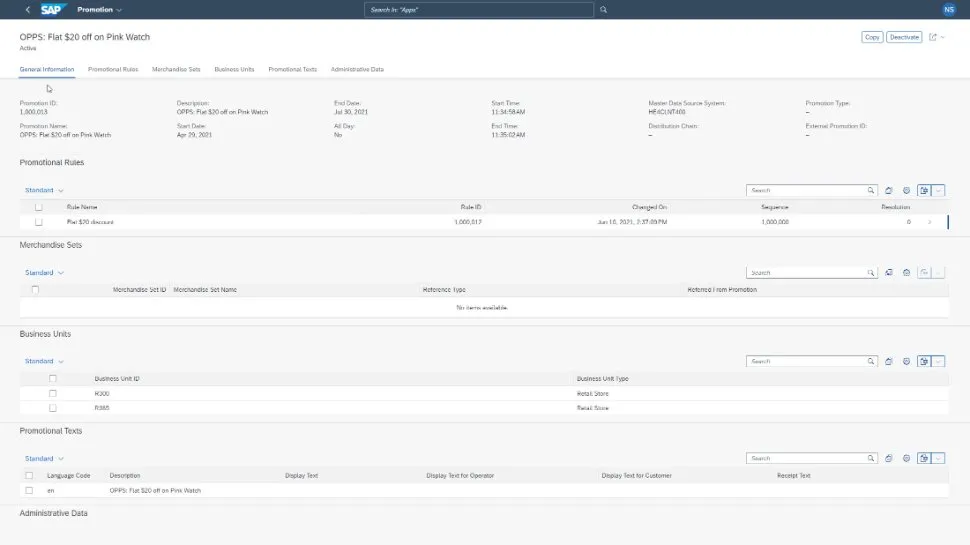Click export to spreadsheet icon in Business Units

924,361
